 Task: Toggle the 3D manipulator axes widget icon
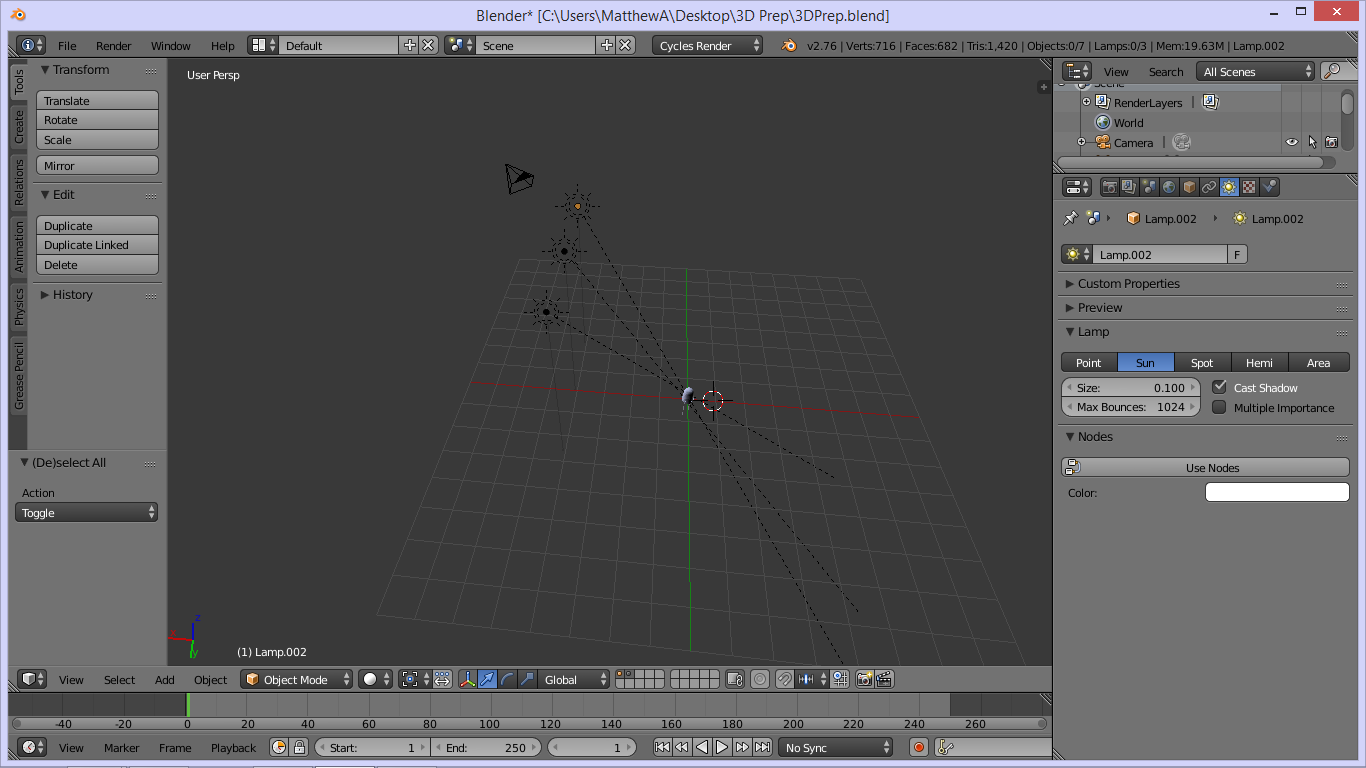coord(467,679)
